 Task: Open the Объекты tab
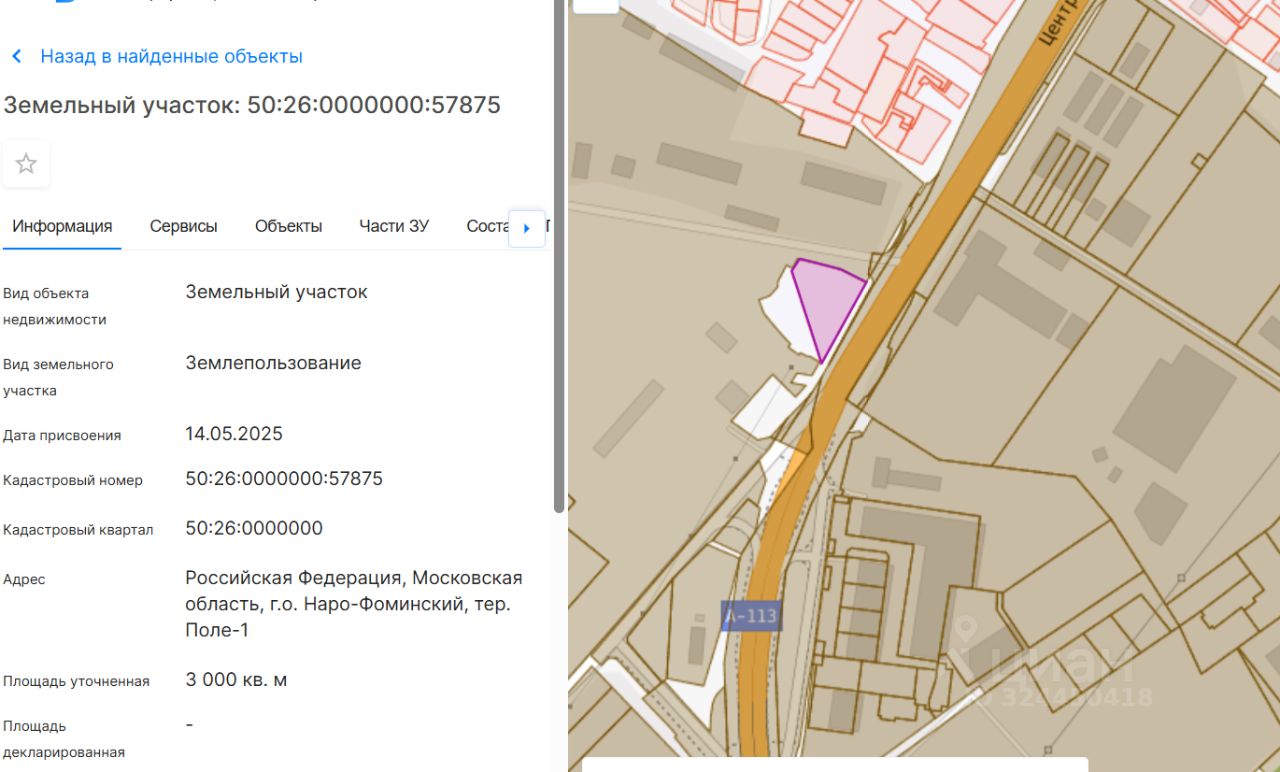click(x=288, y=226)
